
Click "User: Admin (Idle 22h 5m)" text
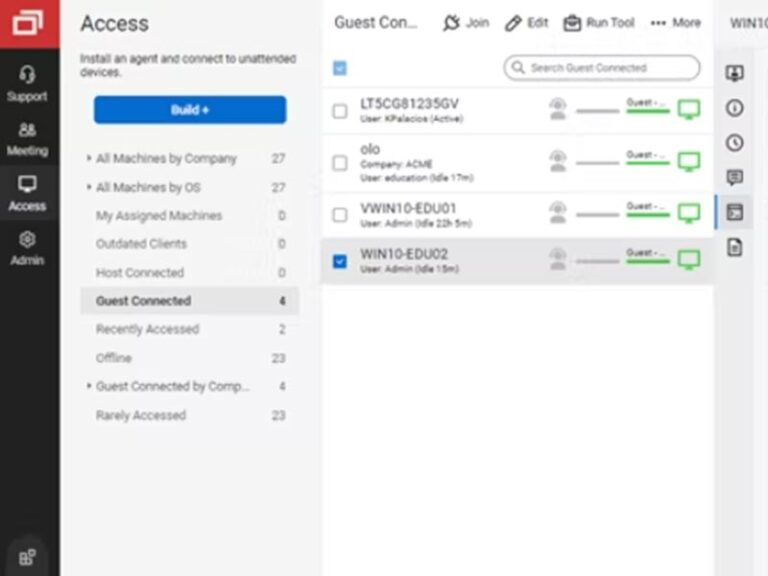coord(416,224)
